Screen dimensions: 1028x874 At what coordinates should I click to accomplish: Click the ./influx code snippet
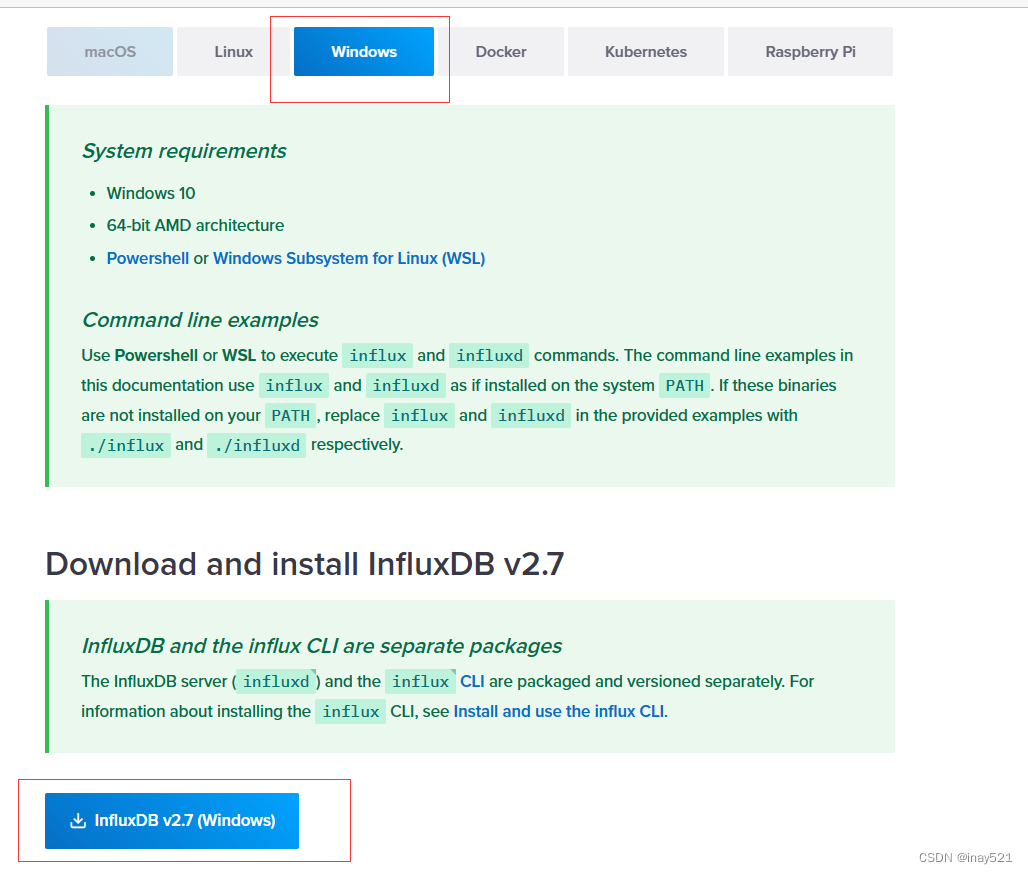[x=126, y=446]
